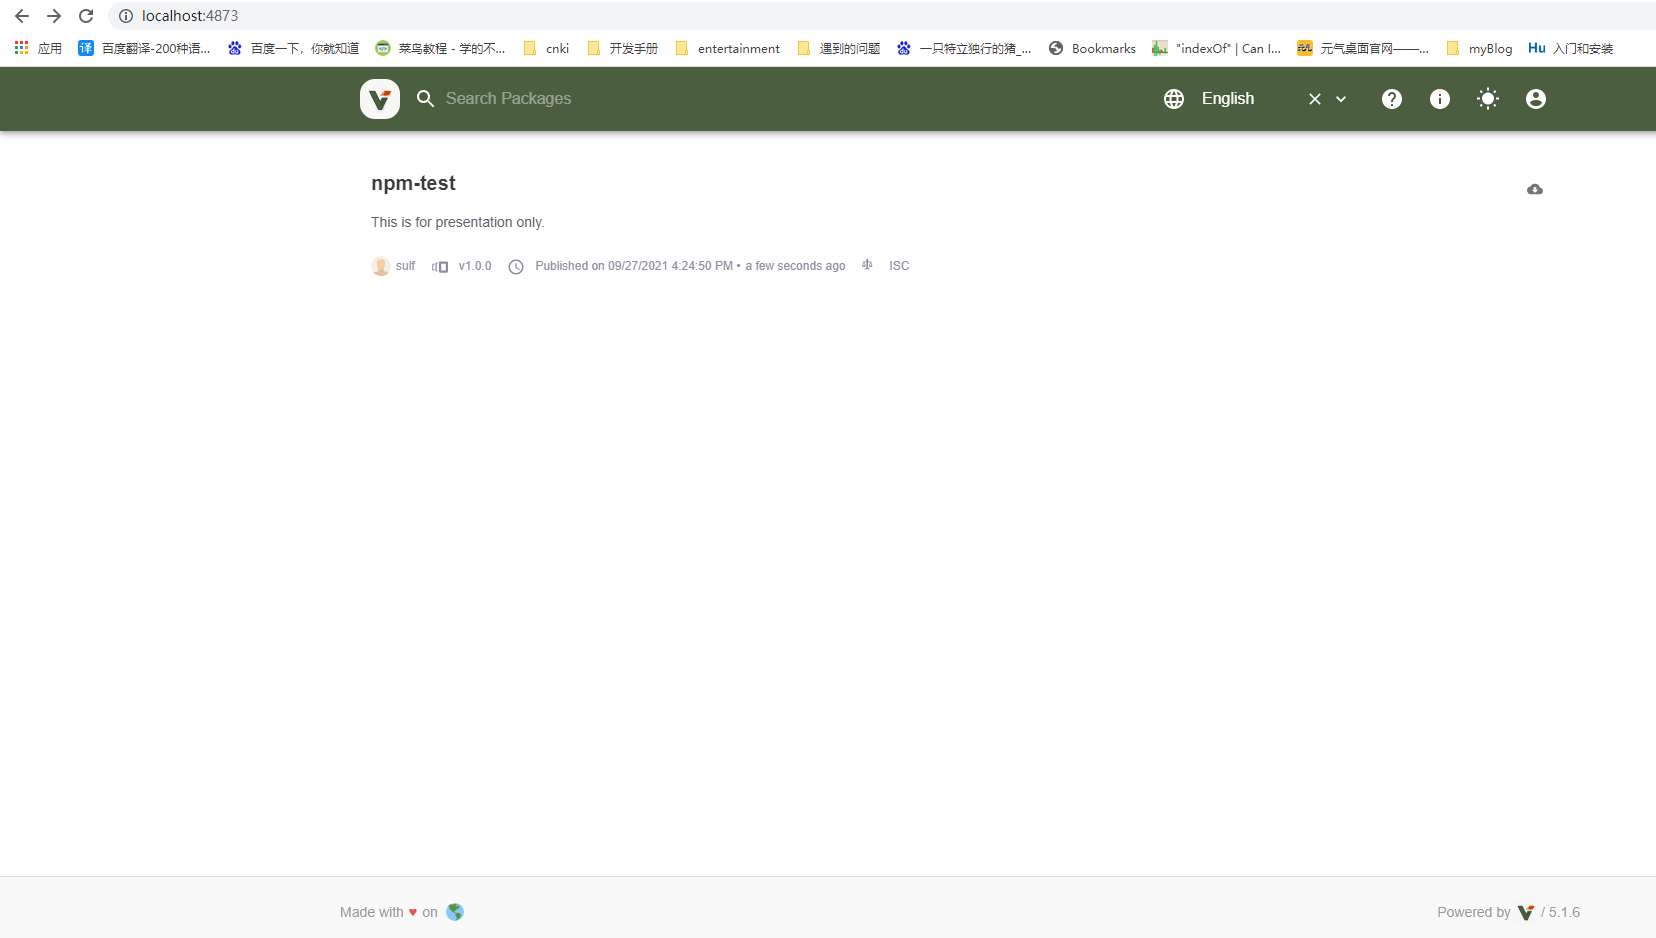1656x938 pixels.
Task: Click the globe language icon
Action: pos(1174,99)
